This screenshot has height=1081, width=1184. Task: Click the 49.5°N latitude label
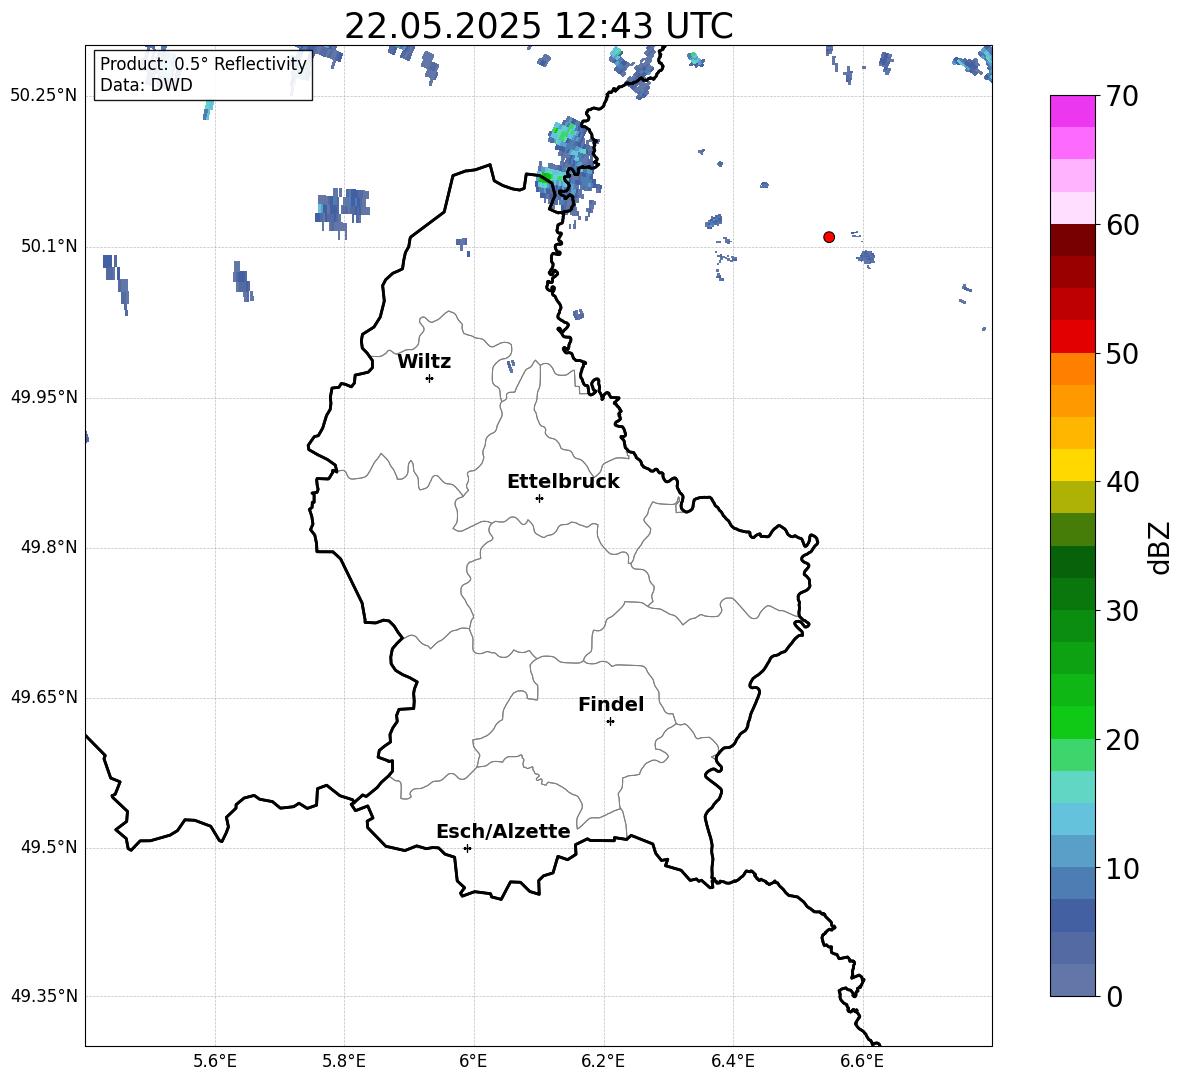pyautogui.click(x=49, y=847)
